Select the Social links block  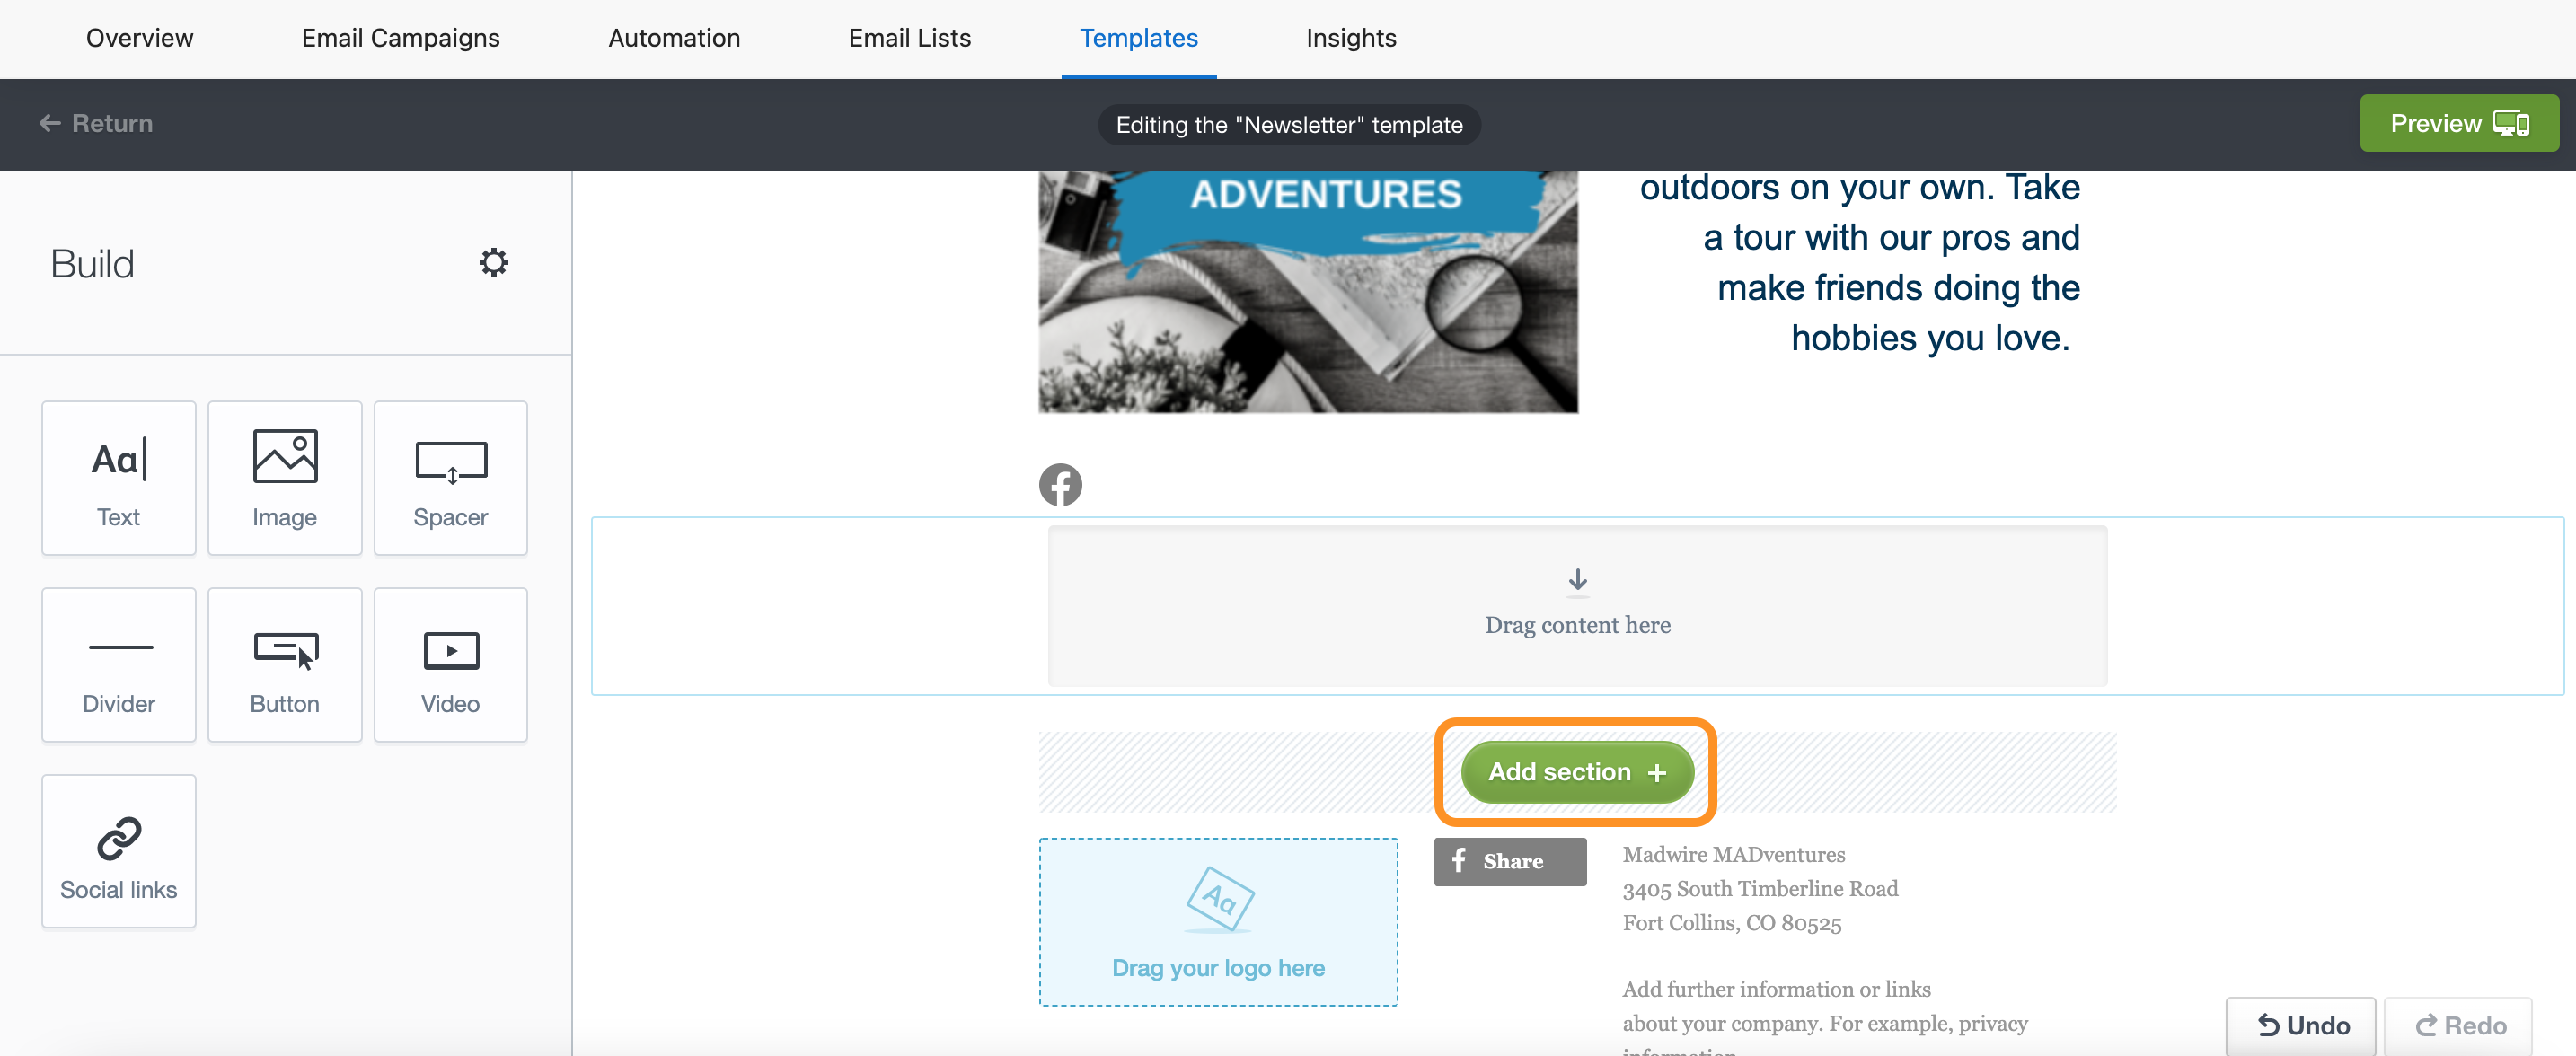[x=118, y=851]
